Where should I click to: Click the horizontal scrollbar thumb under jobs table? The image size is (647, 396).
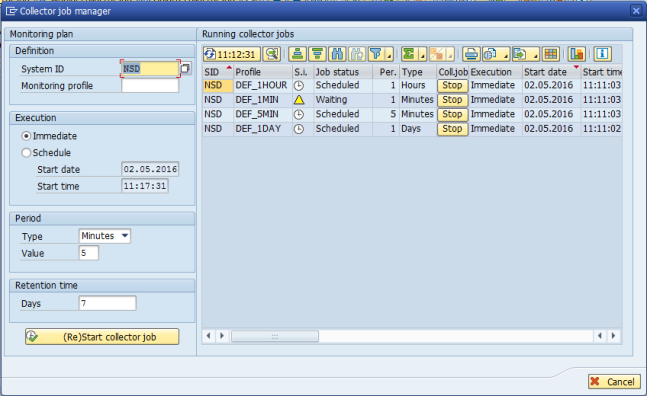[x=275, y=336]
